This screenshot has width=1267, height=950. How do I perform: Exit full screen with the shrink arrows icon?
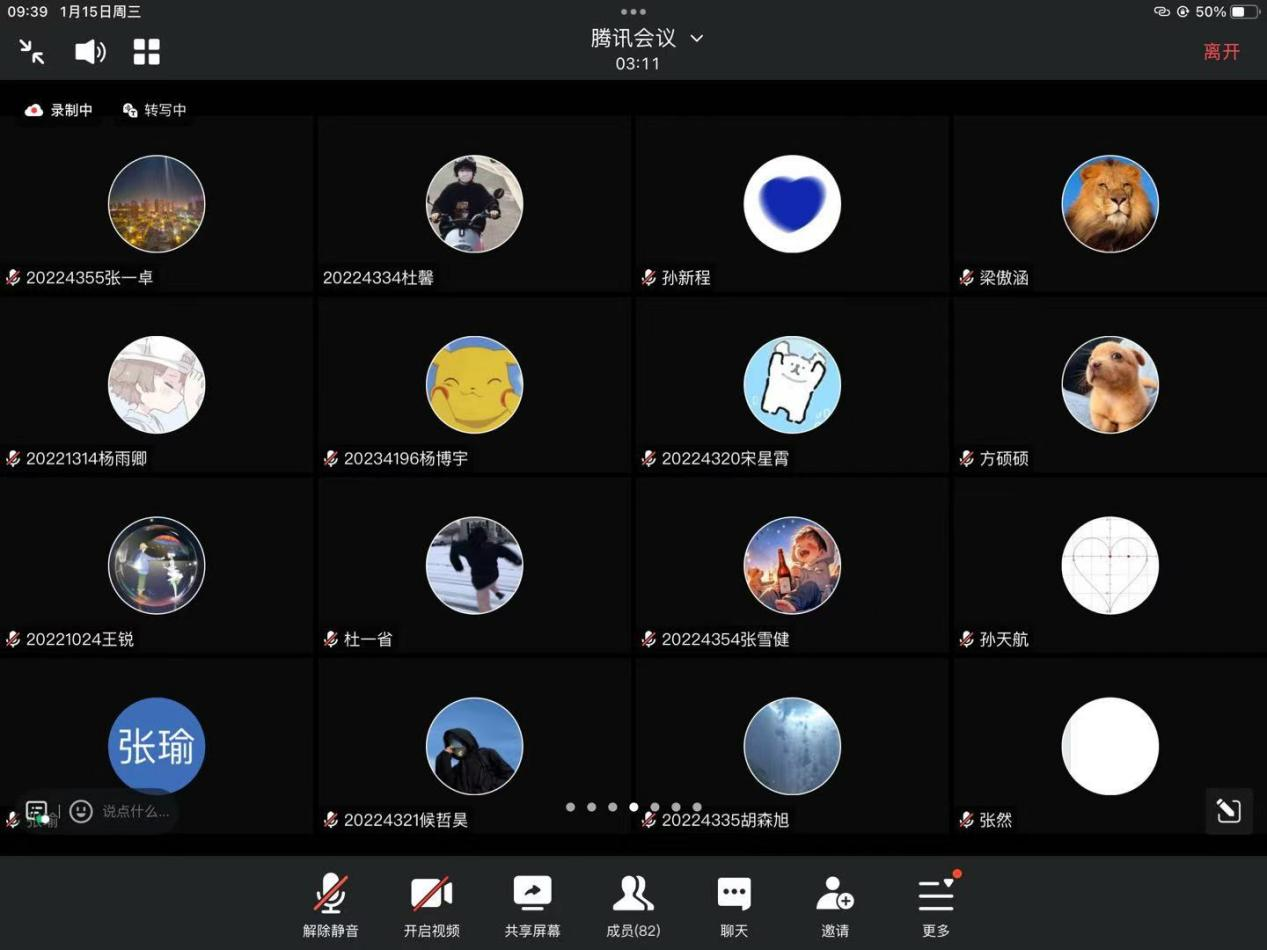[x=32, y=52]
